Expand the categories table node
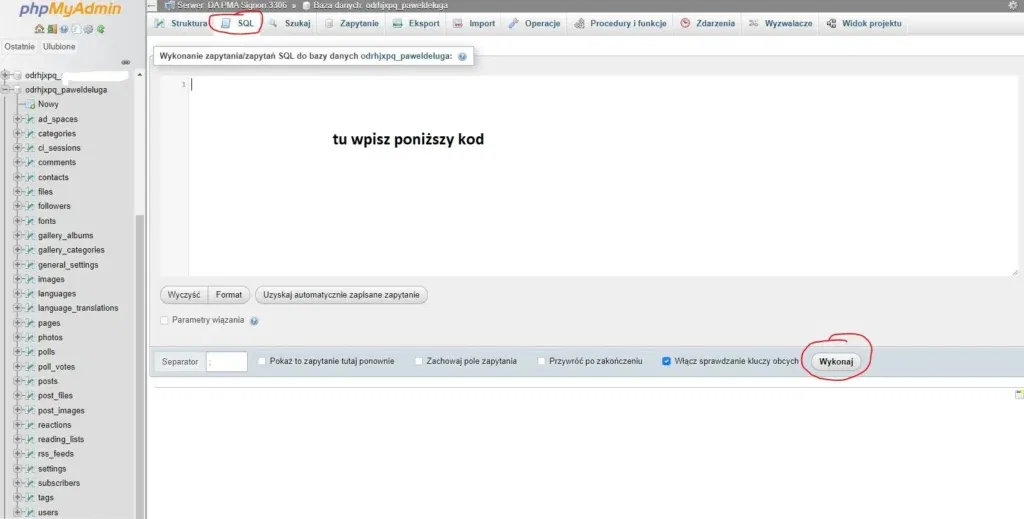This screenshot has width=1024, height=519. (17, 133)
